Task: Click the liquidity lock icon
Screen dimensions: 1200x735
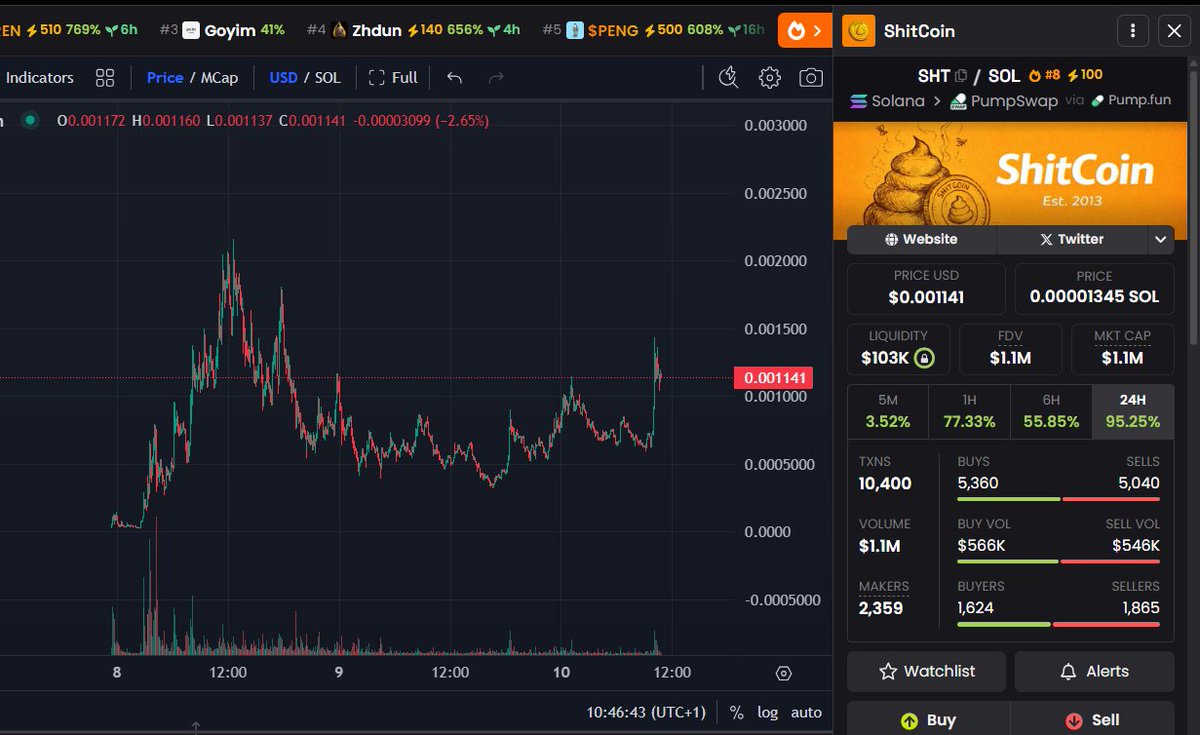Action: [x=924, y=357]
